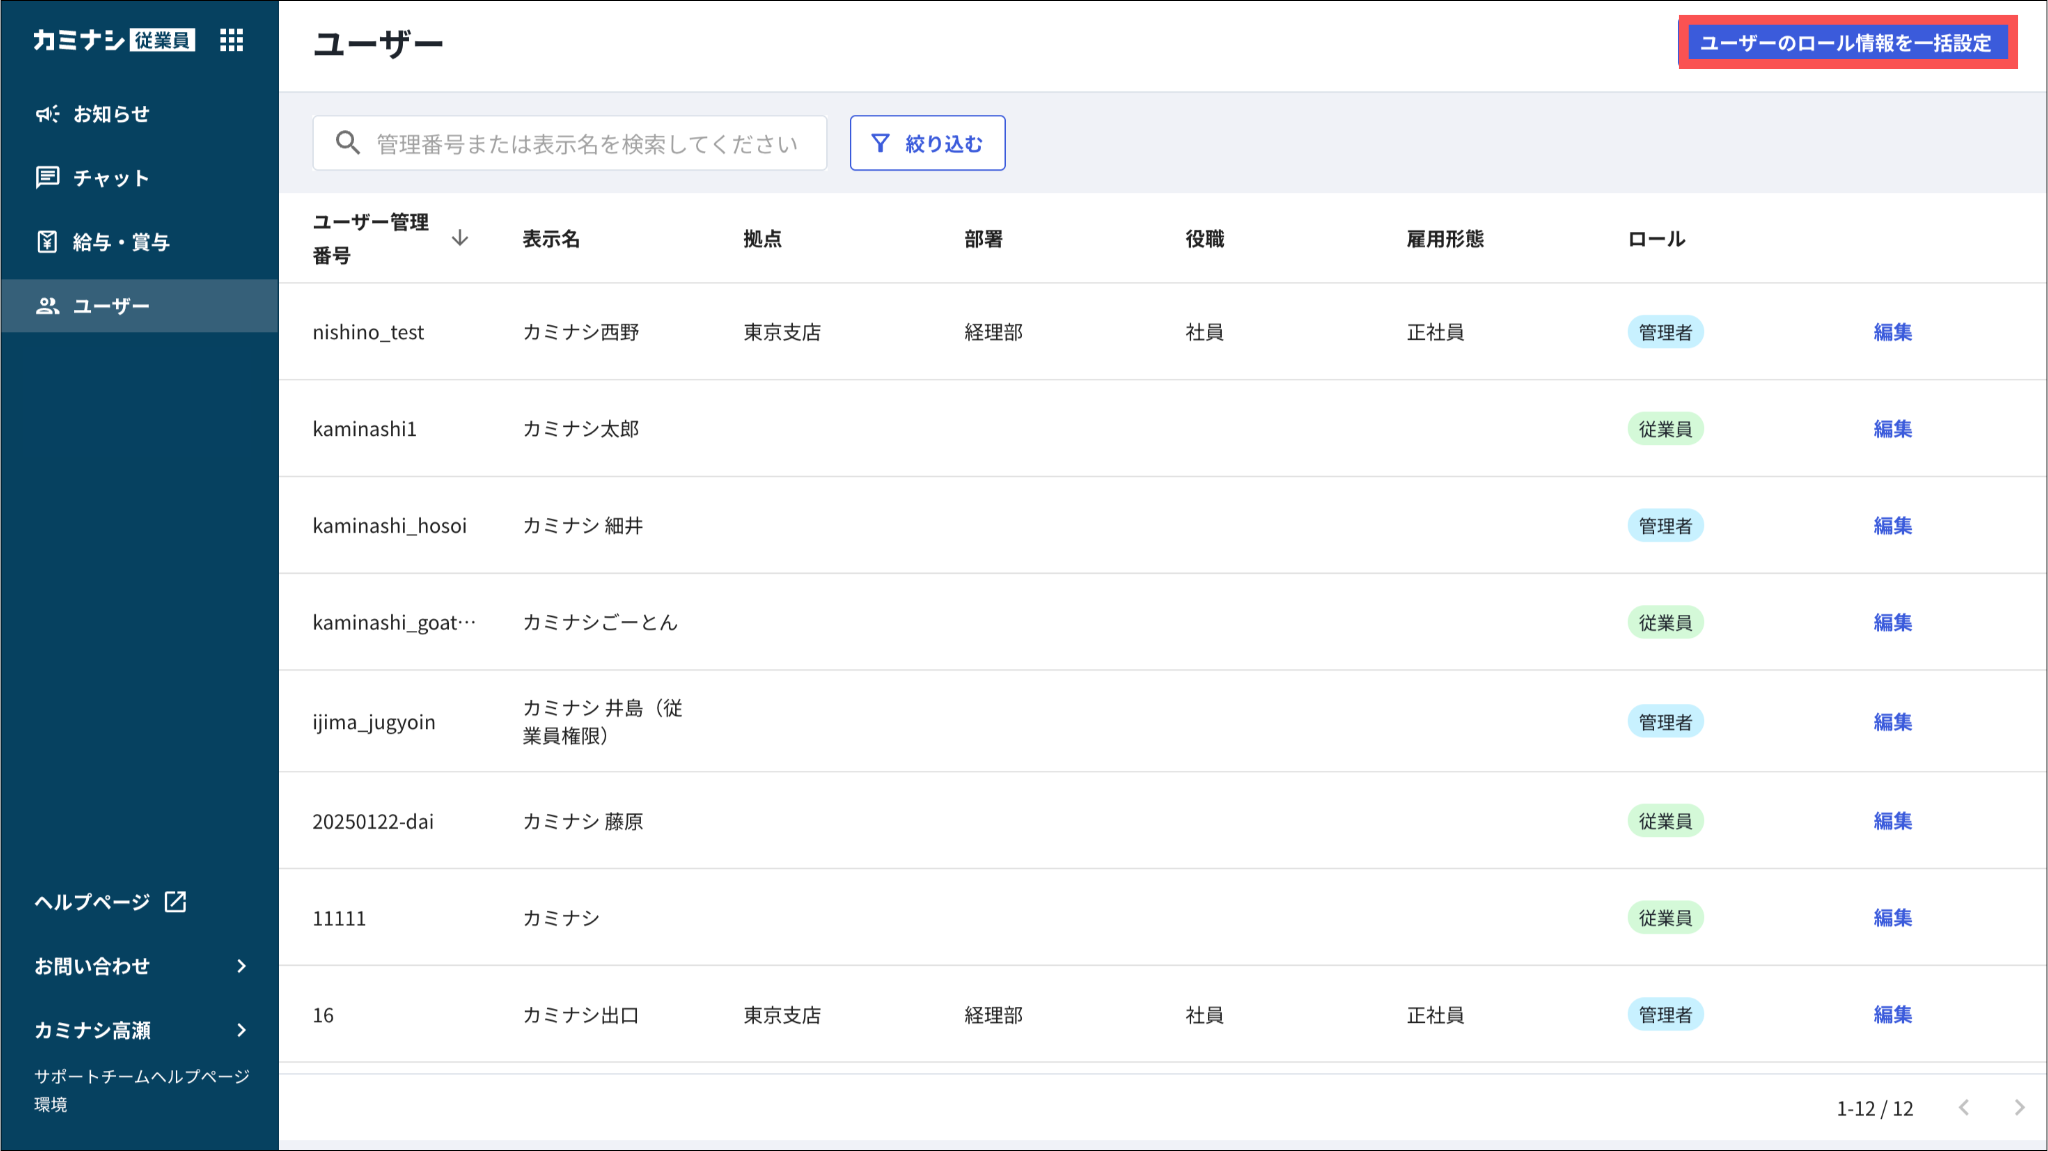Viewport: 2048px width, 1151px height.
Task: Go to next page arrow in pagination
Action: [2019, 1108]
